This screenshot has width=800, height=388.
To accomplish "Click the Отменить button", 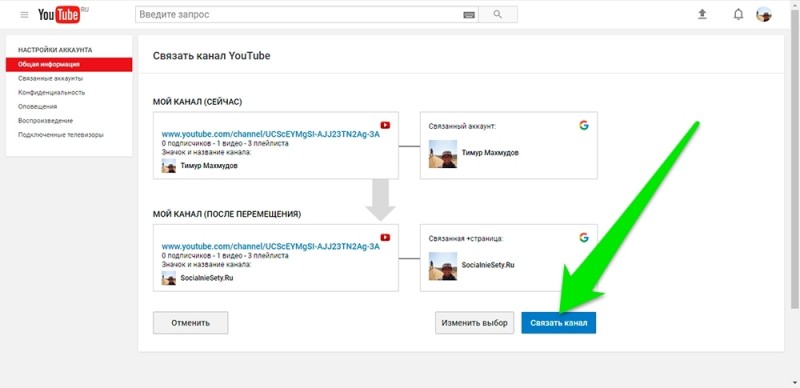I will tap(190, 323).
